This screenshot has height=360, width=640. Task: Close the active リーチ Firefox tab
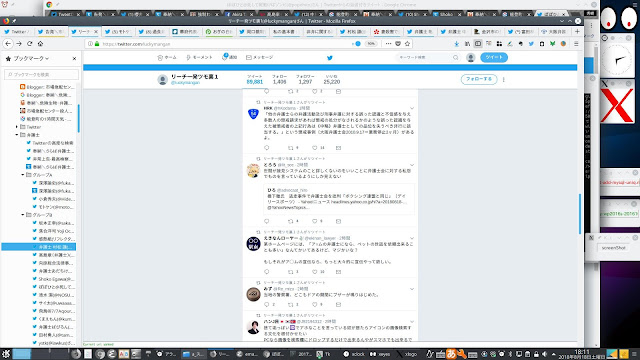tap(96, 31)
